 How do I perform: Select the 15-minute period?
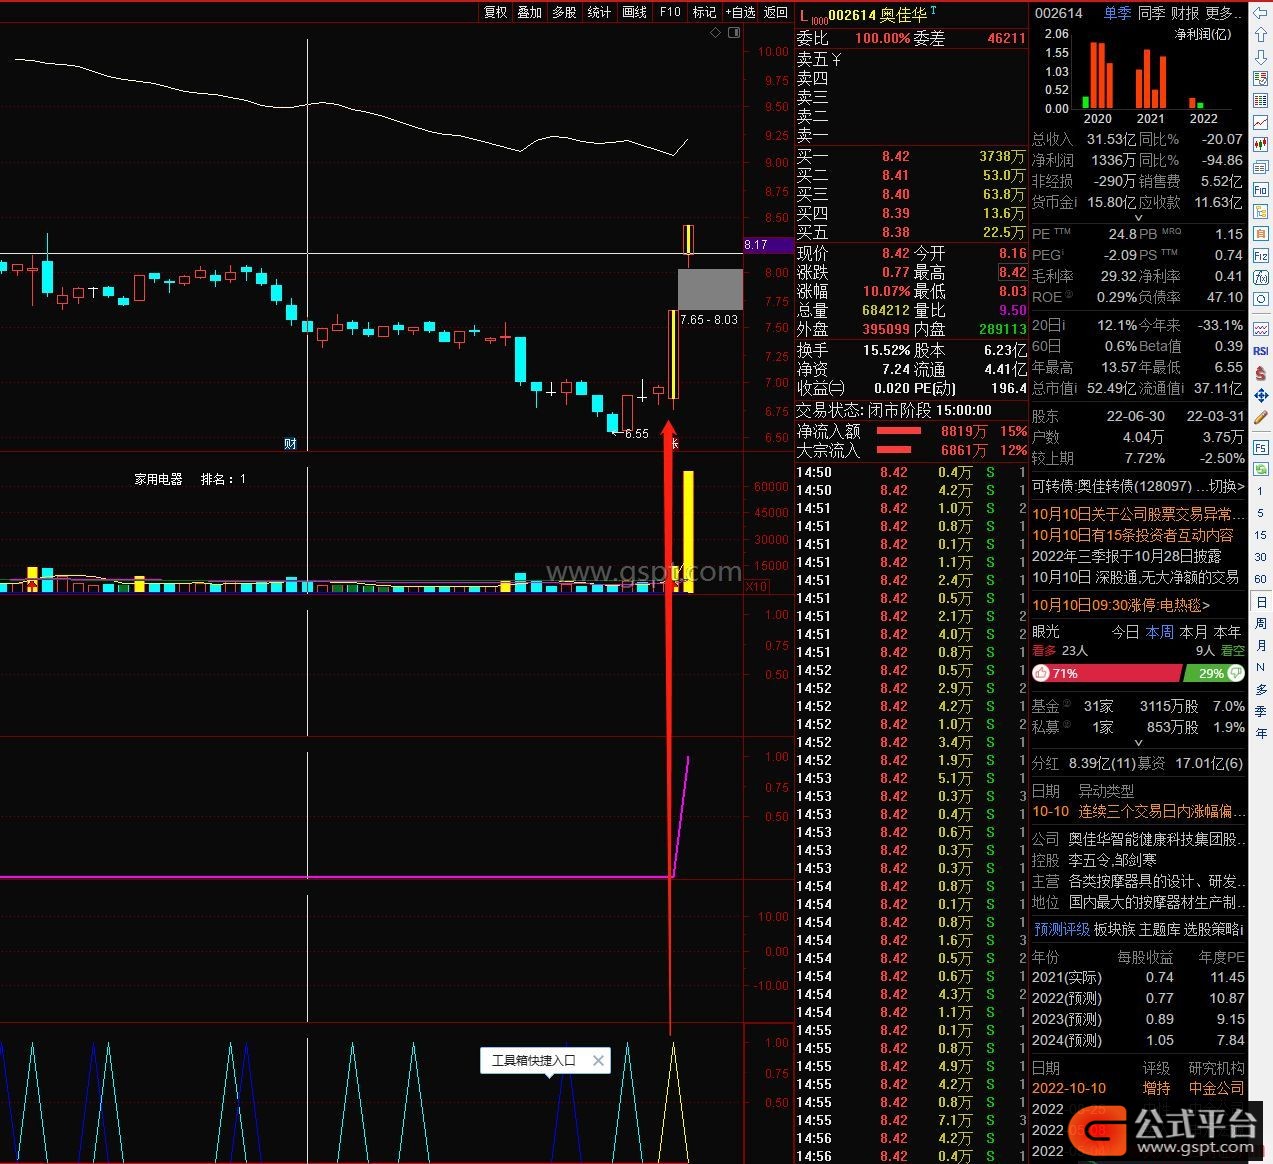[1261, 535]
